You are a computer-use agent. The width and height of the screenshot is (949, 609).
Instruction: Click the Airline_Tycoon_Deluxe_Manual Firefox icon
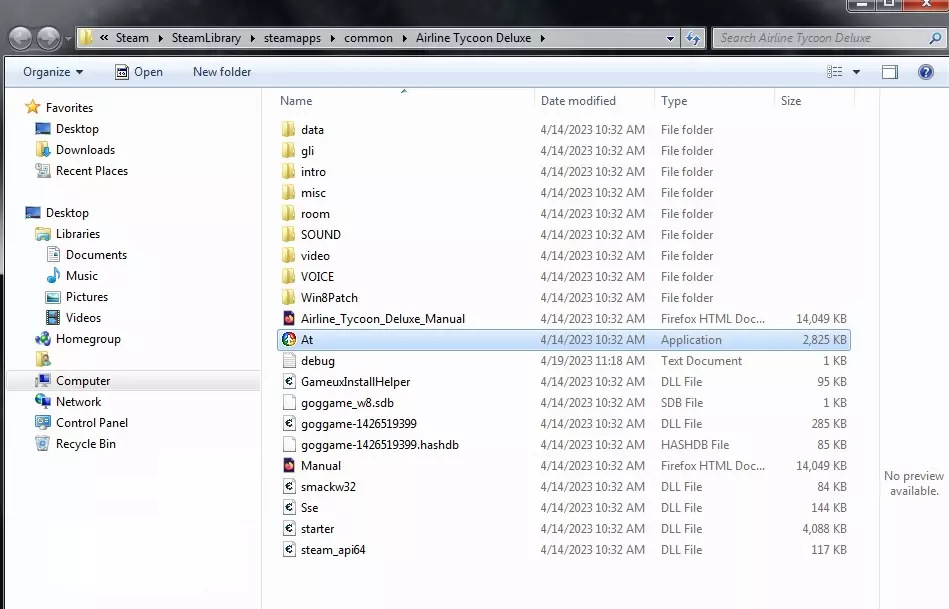point(289,318)
